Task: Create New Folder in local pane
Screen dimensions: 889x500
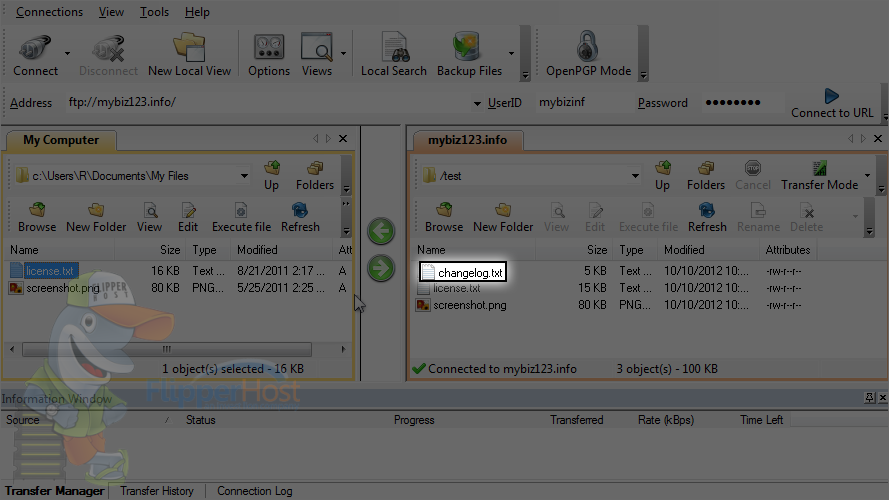Action: [96, 218]
